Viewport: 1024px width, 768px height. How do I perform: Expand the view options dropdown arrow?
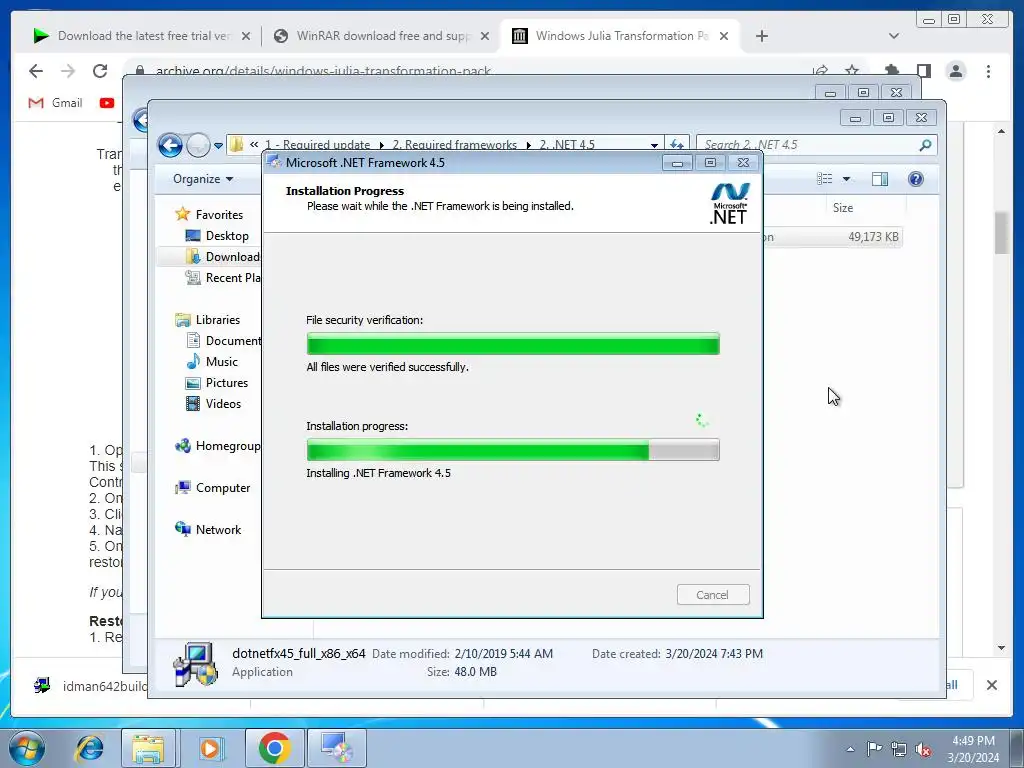point(846,179)
